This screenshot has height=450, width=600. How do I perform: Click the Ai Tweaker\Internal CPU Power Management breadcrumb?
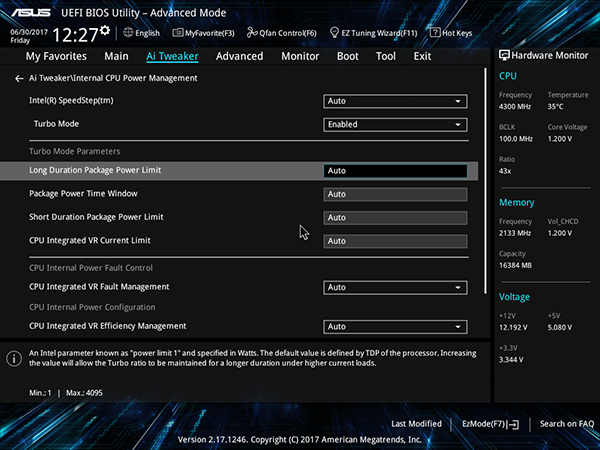coord(113,78)
